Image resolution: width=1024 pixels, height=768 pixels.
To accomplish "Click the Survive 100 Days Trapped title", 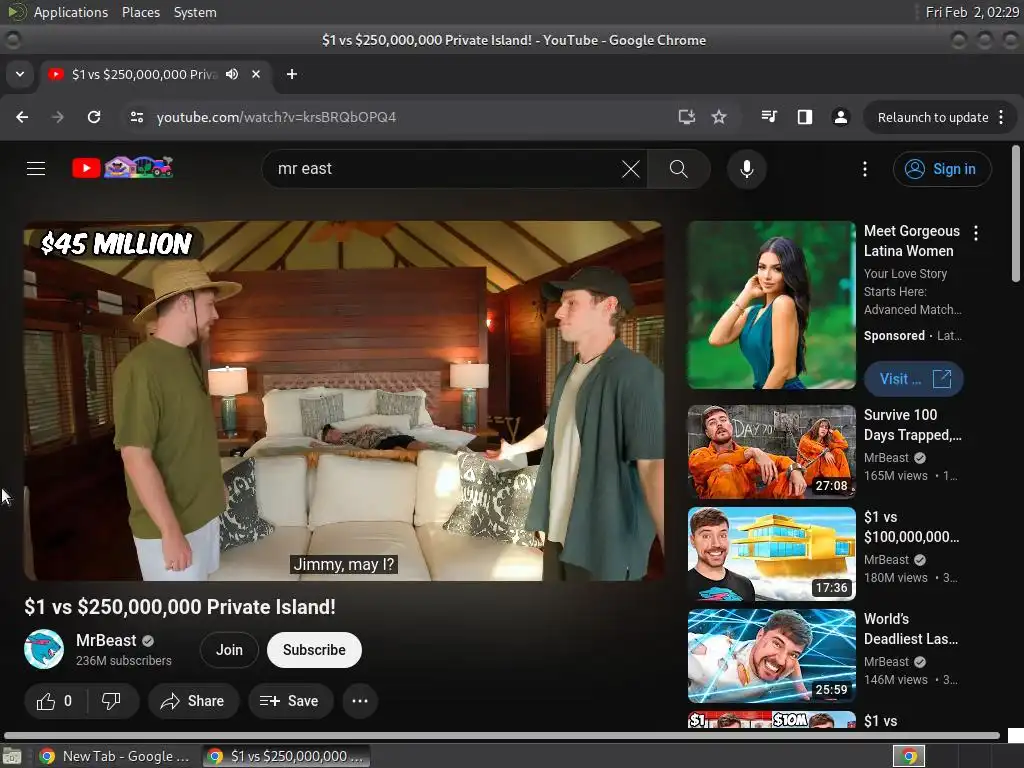I will 912,424.
